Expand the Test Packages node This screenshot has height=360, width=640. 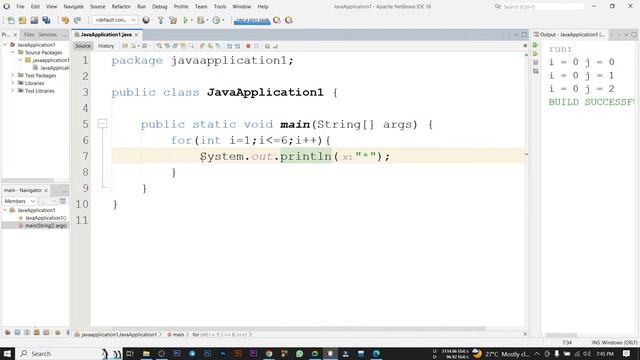(13, 76)
